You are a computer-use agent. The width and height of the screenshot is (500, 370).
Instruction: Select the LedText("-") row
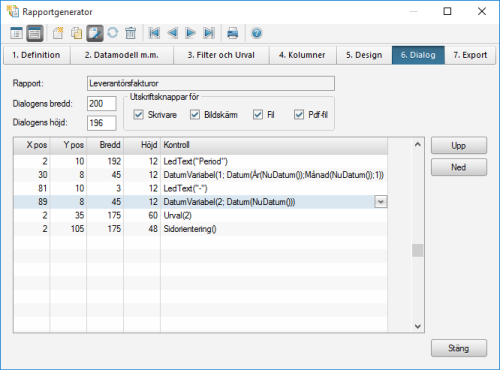(200, 188)
